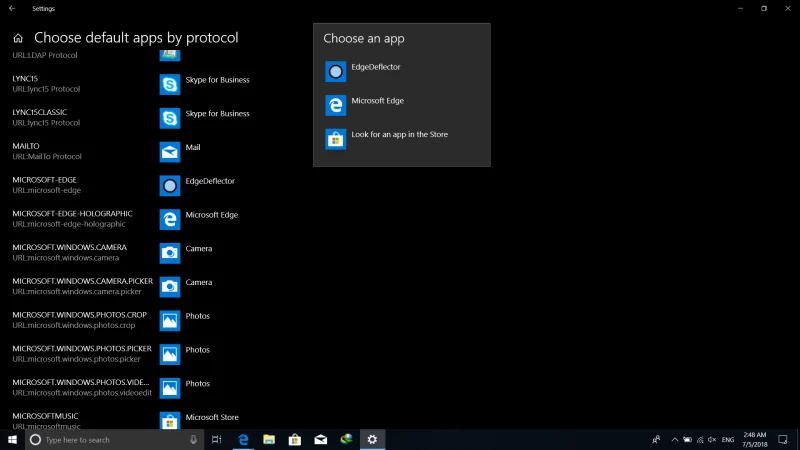Select the MAILTO protocol name

26,146
